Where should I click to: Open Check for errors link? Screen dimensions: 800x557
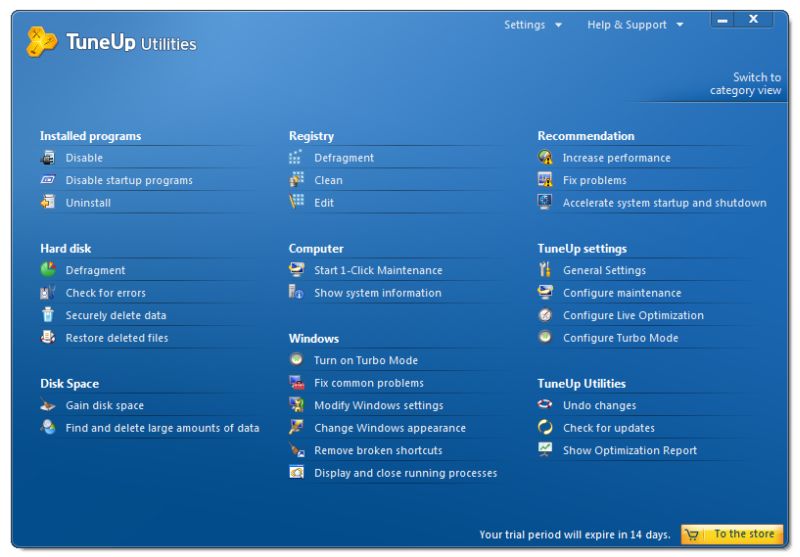[x=106, y=293]
